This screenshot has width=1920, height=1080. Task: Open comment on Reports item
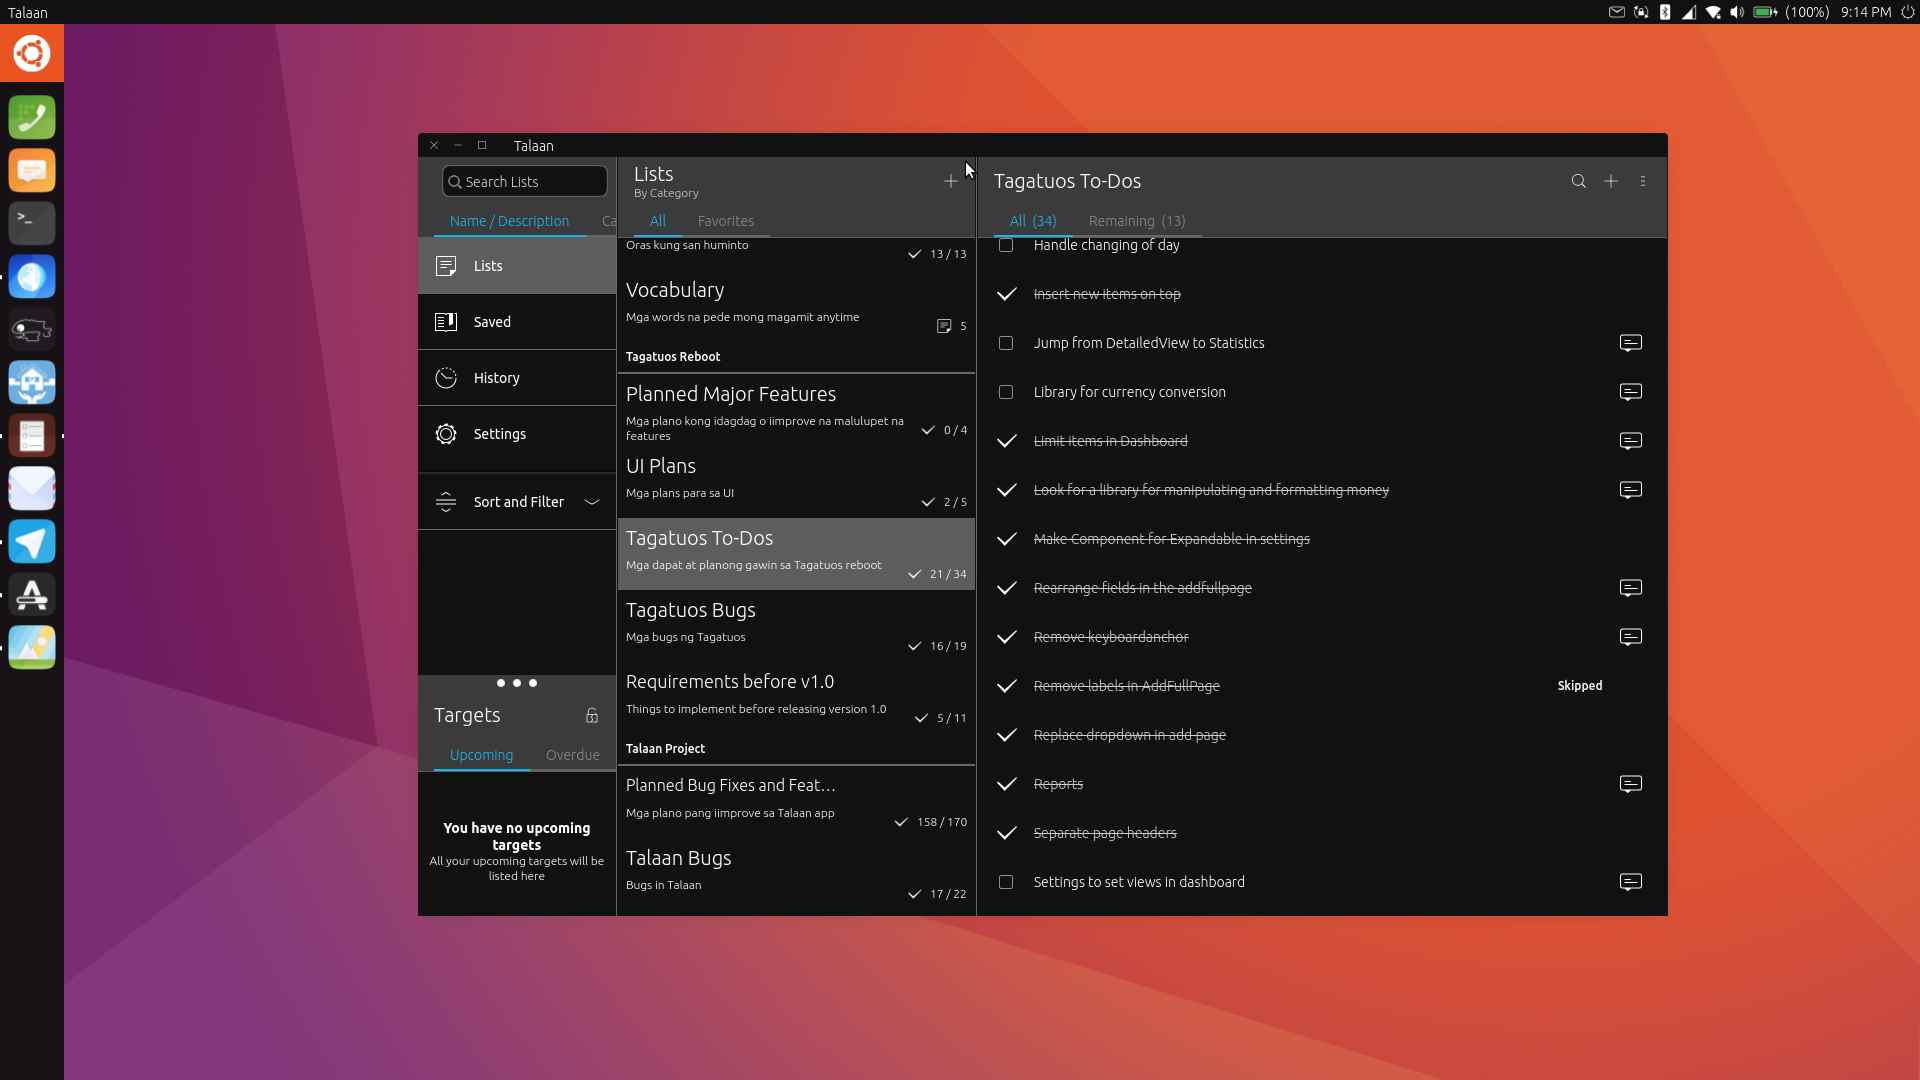[1630, 784]
